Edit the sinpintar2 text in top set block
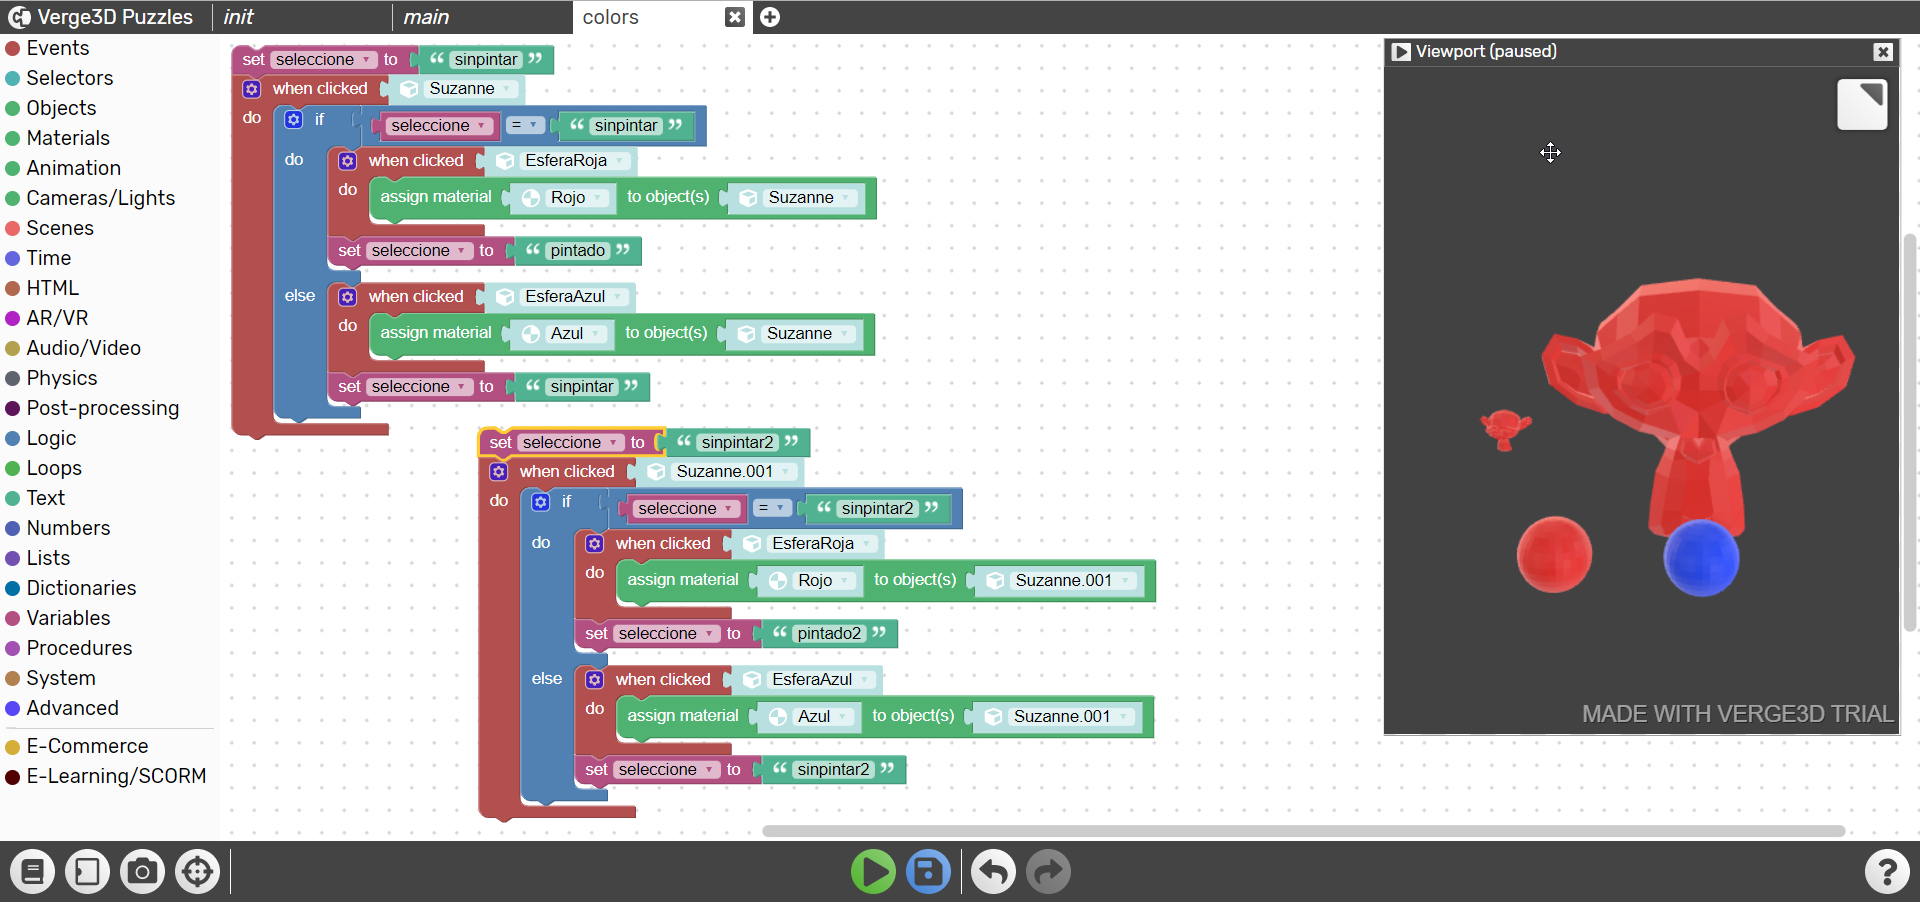 point(737,443)
